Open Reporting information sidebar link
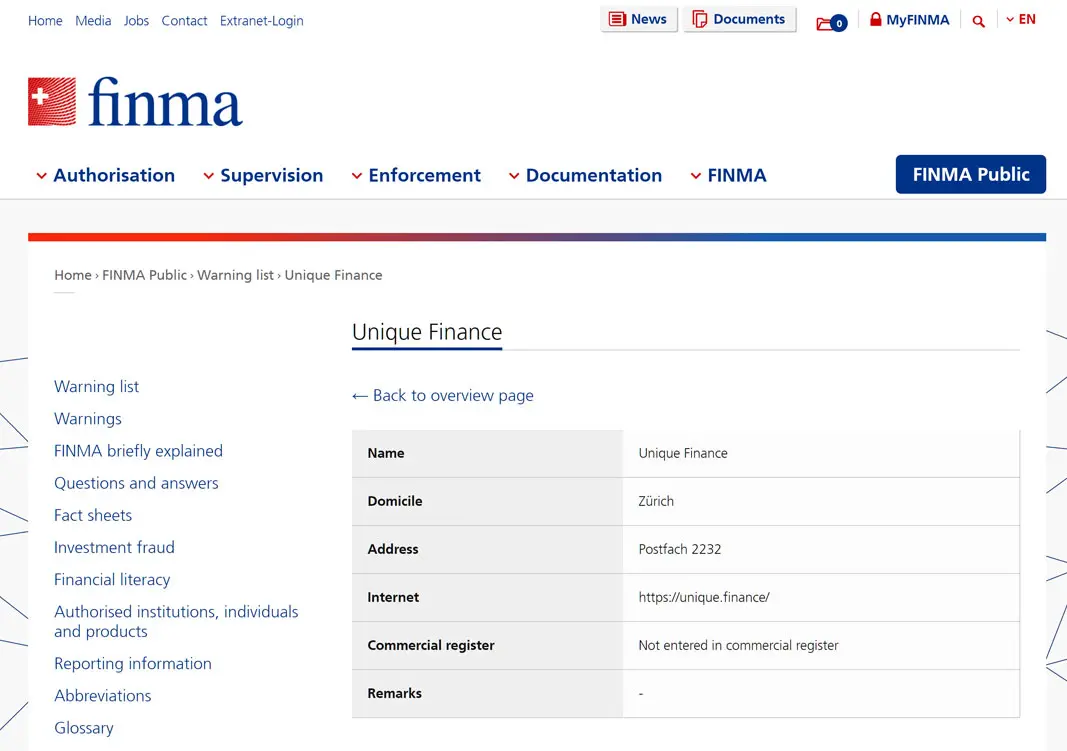 coord(133,664)
